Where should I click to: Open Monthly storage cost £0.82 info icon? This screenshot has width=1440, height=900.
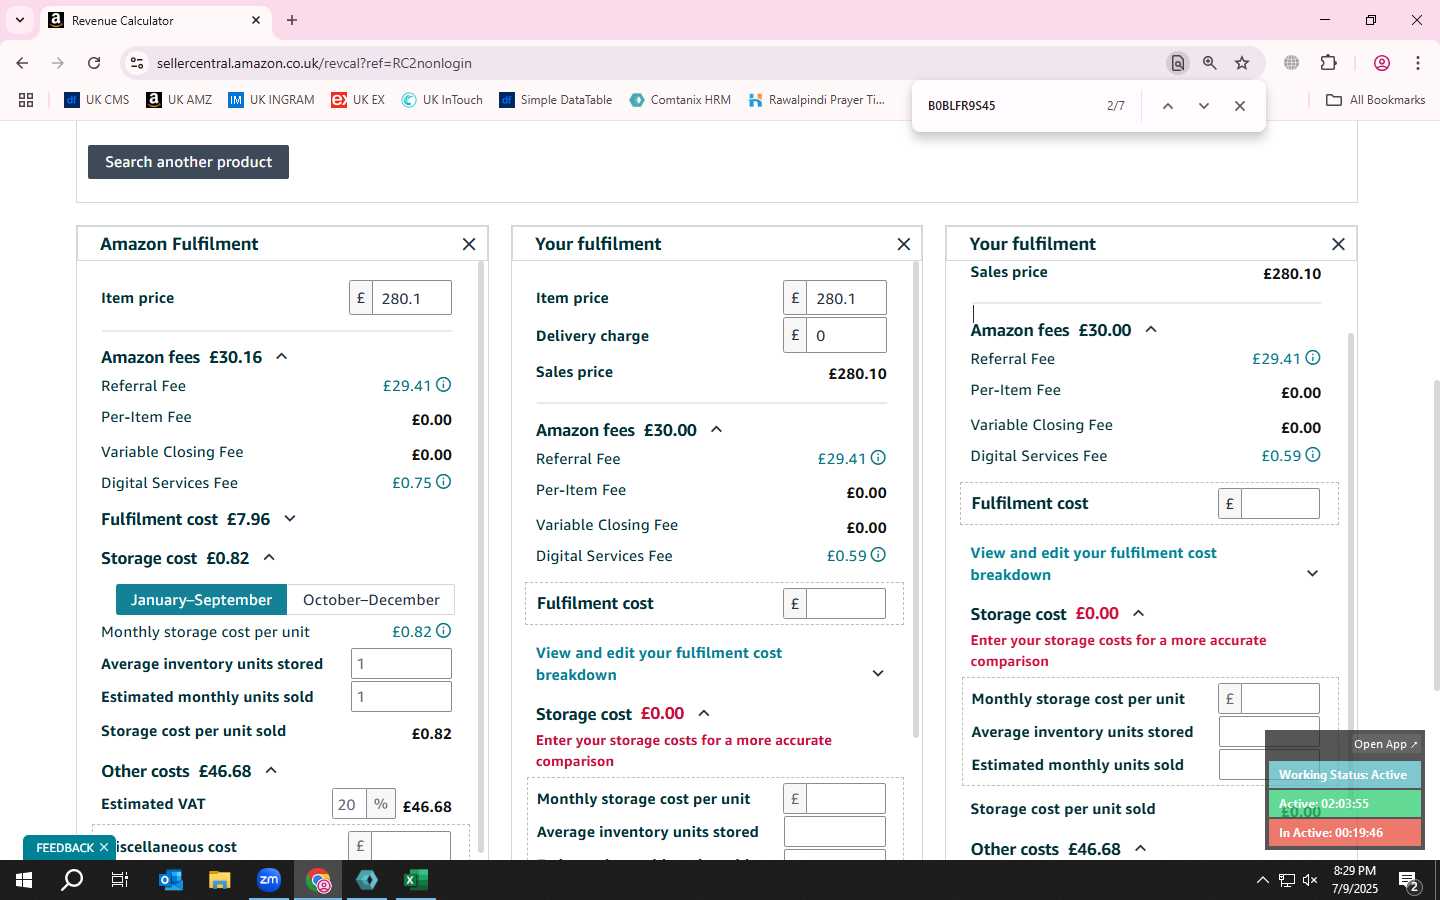click(444, 631)
